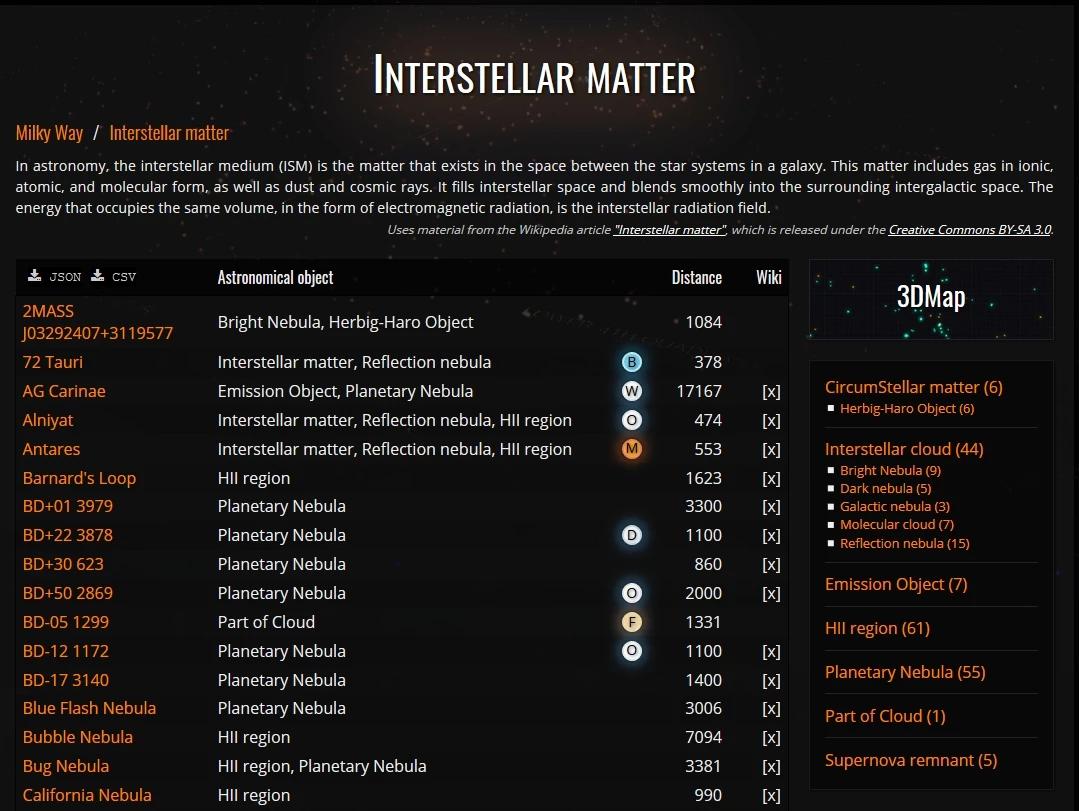This screenshot has width=1079, height=811.
Task: Open the 3DMap thumbnail
Action: (x=930, y=299)
